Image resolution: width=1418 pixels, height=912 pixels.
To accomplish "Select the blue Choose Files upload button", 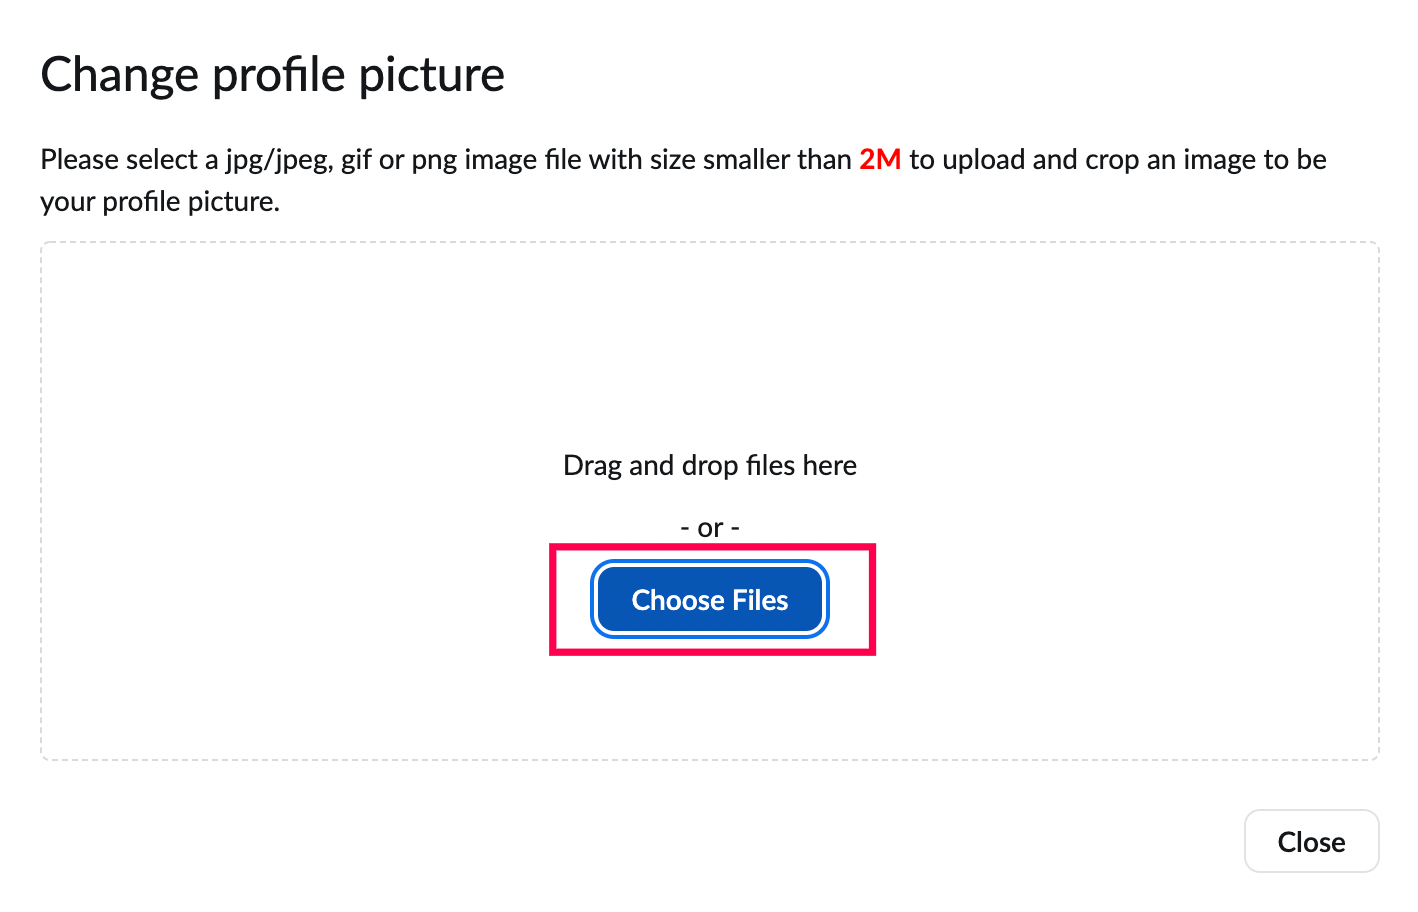I will coord(710,600).
